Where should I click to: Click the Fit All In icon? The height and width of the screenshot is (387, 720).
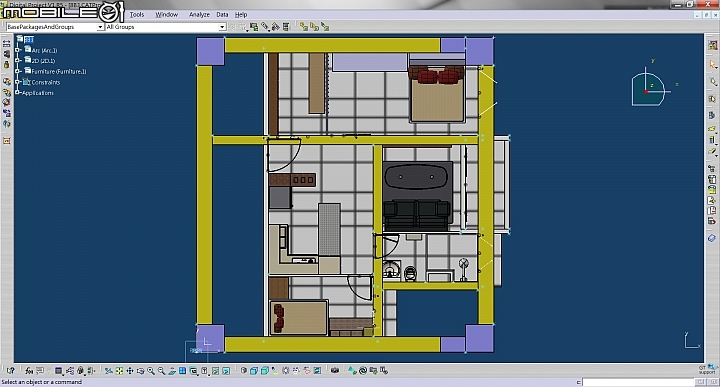pos(119,370)
